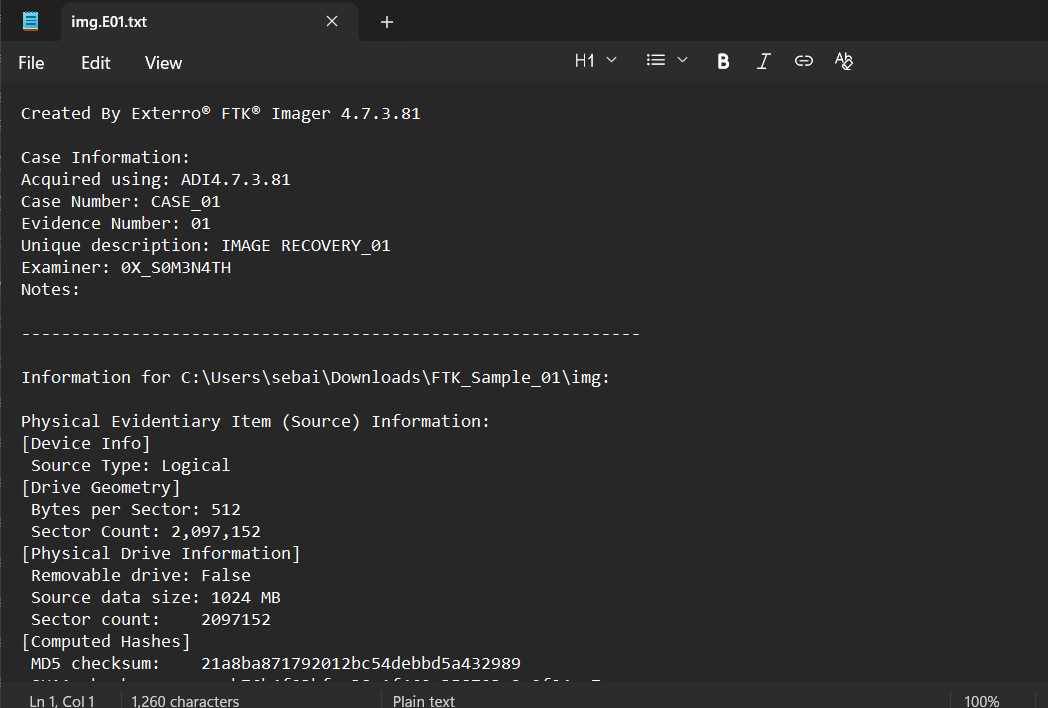1048x708 pixels.
Task: Click the 'Sector Count: 2,097,152' line
Action: (x=146, y=532)
